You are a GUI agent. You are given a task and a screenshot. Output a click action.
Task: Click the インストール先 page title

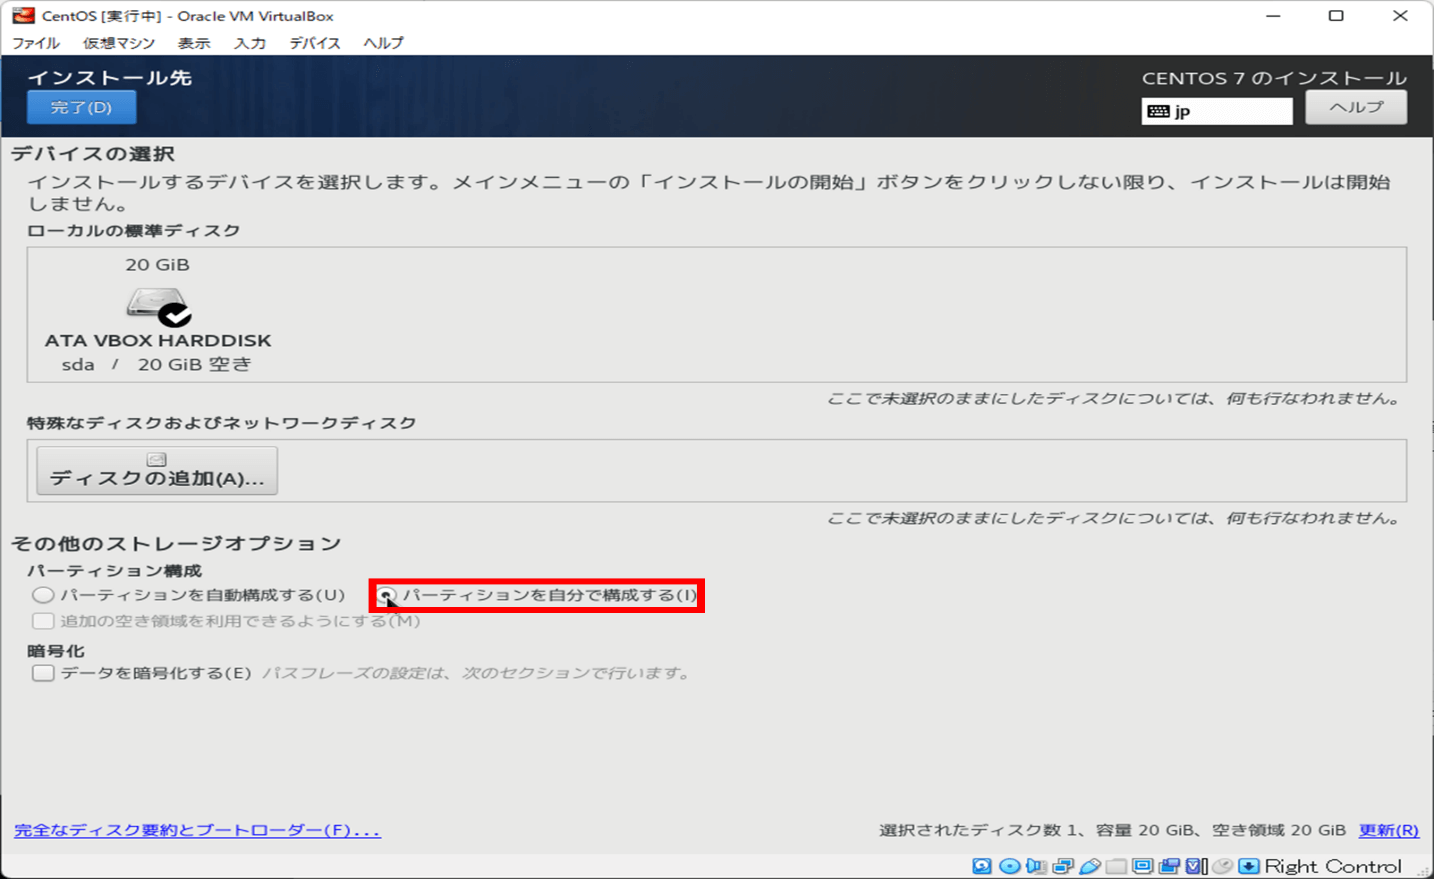click(109, 77)
